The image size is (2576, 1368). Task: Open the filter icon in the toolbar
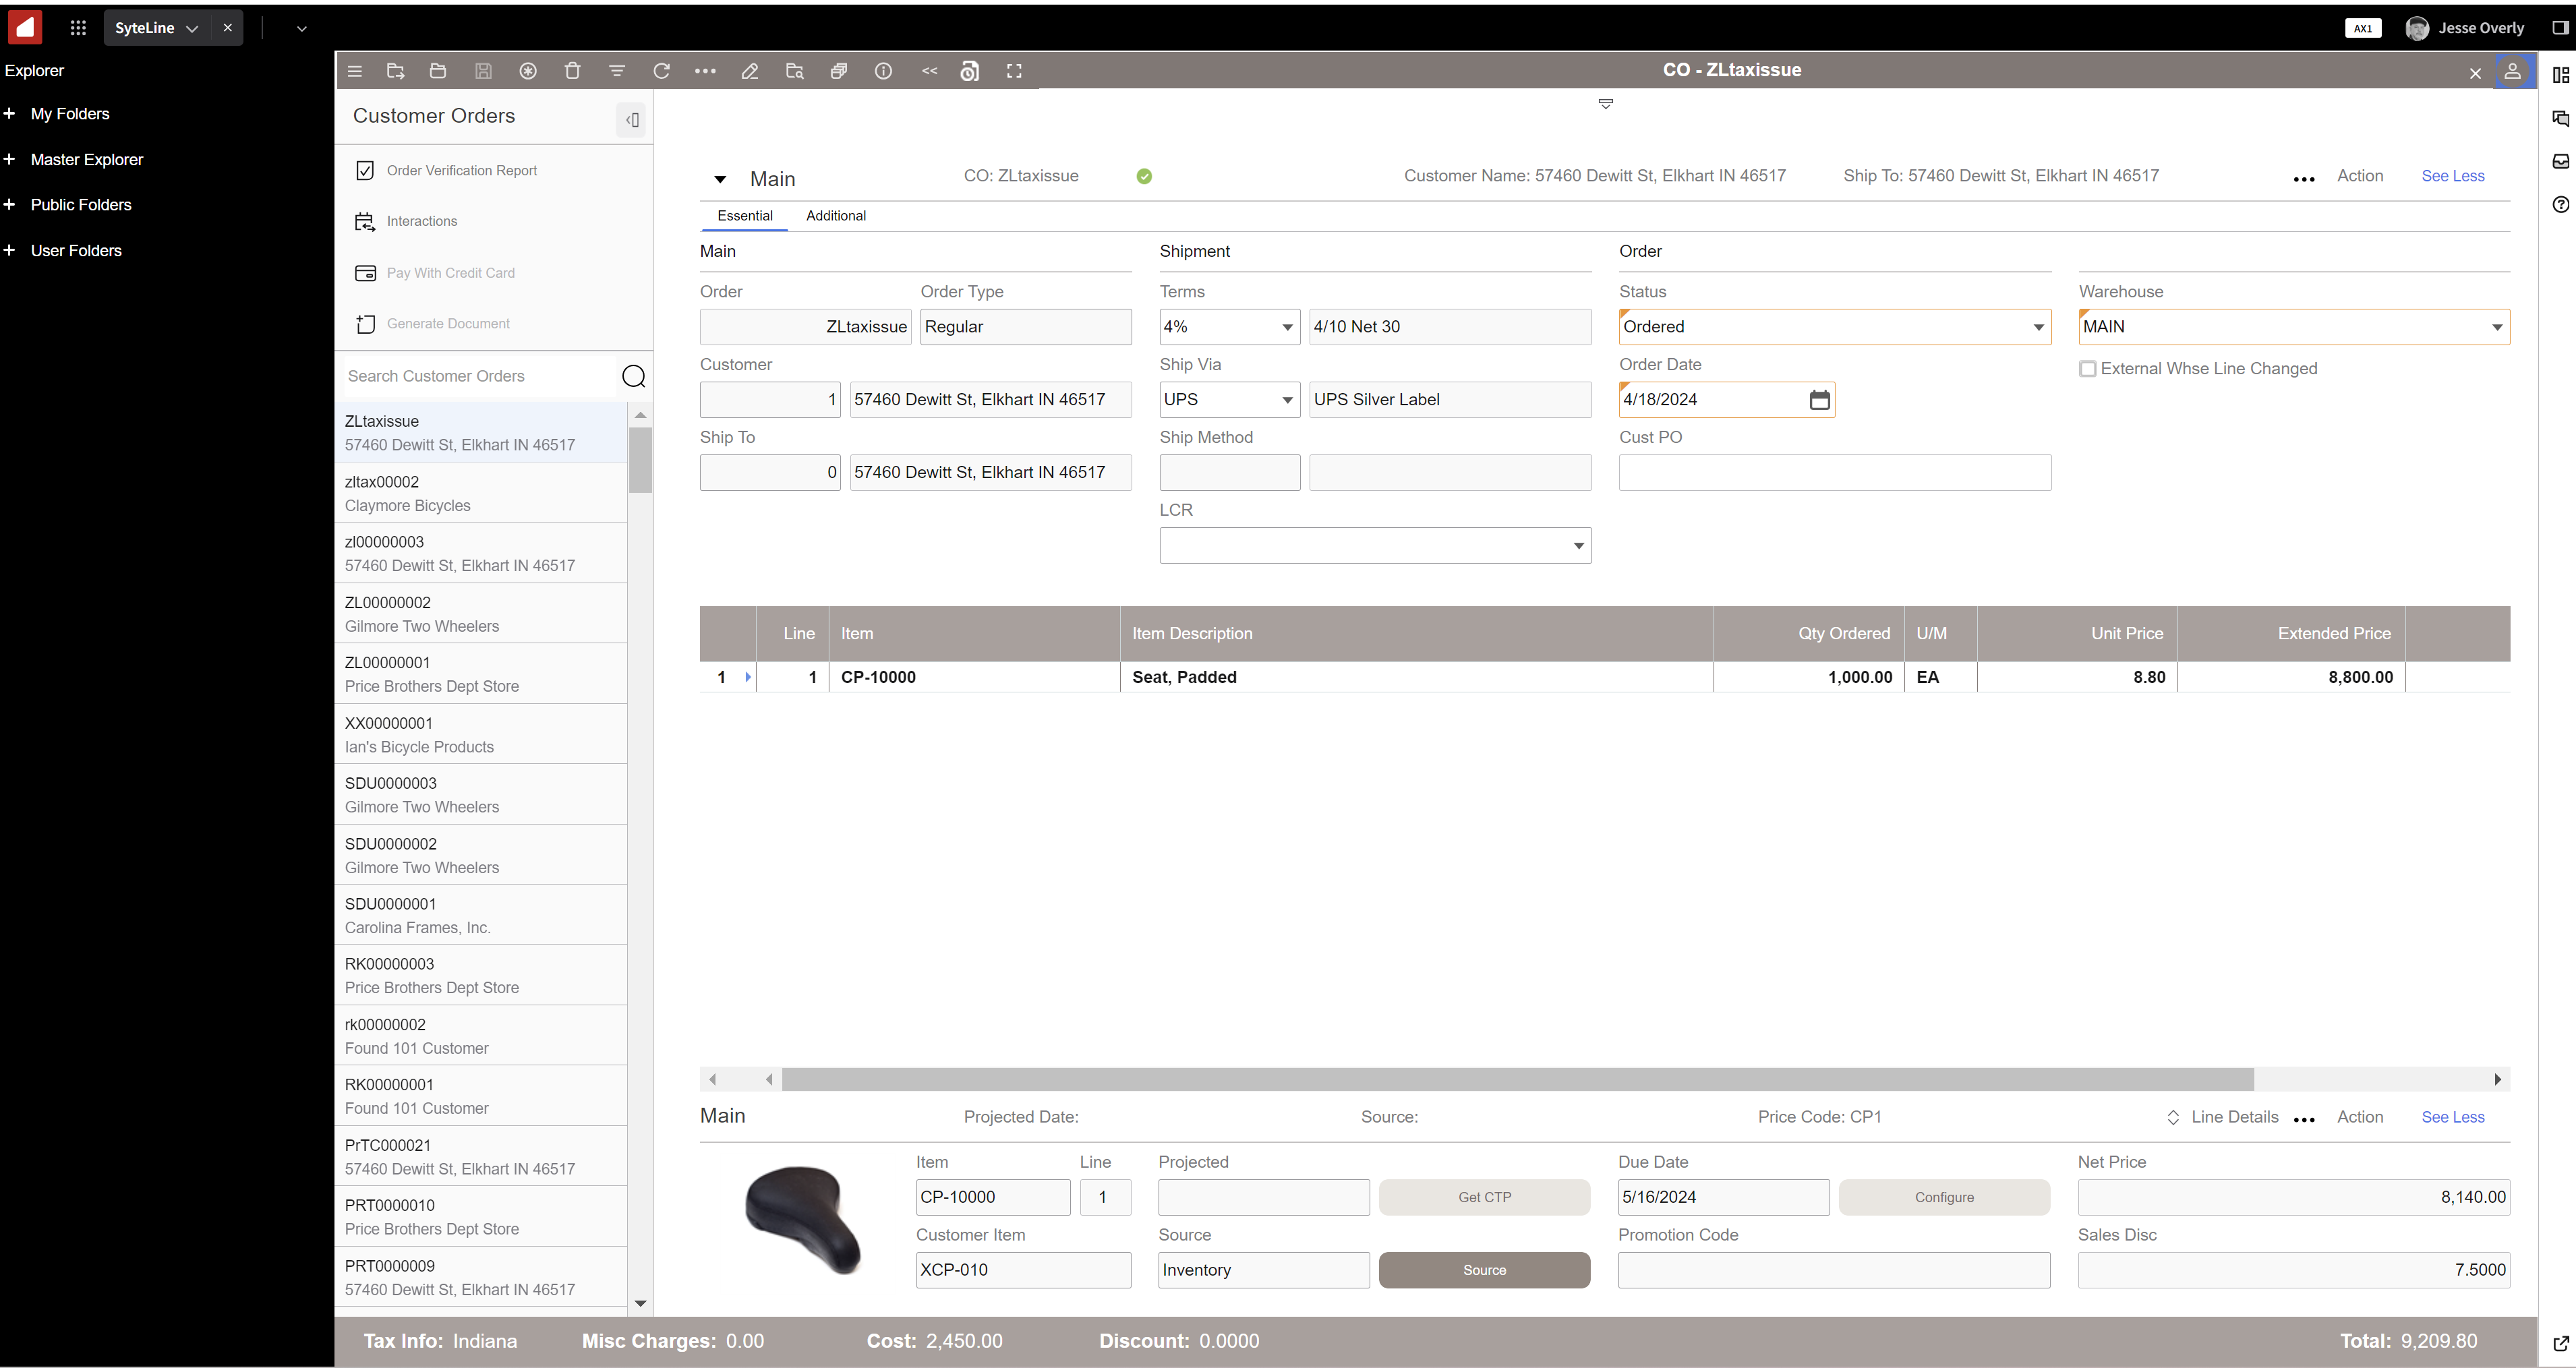[617, 71]
